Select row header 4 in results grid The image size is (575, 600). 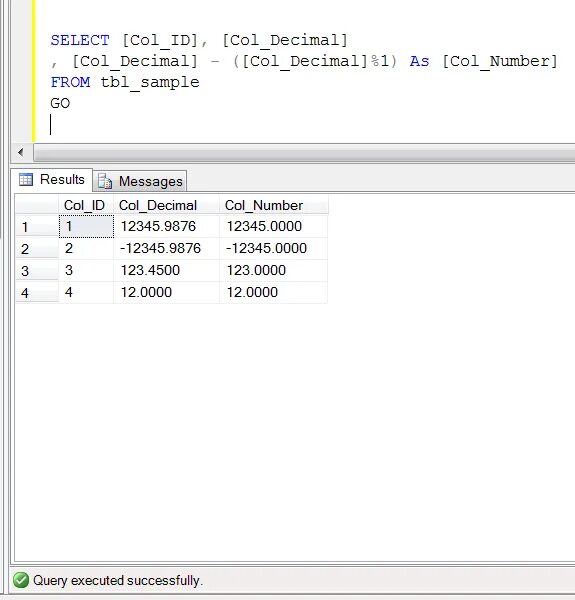pos(37,292)
